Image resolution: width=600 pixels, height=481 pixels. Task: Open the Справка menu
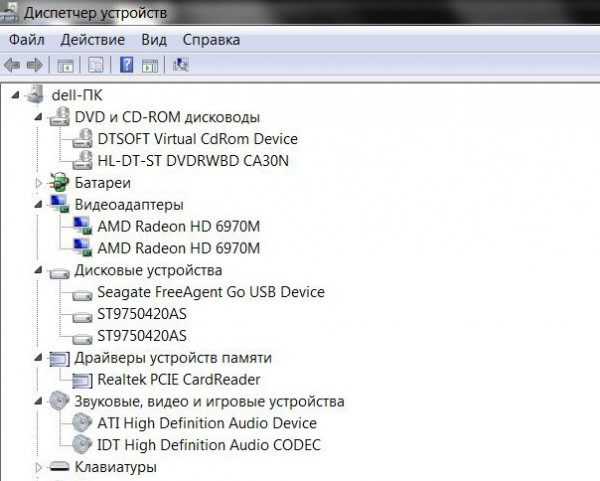pos(211,40)
